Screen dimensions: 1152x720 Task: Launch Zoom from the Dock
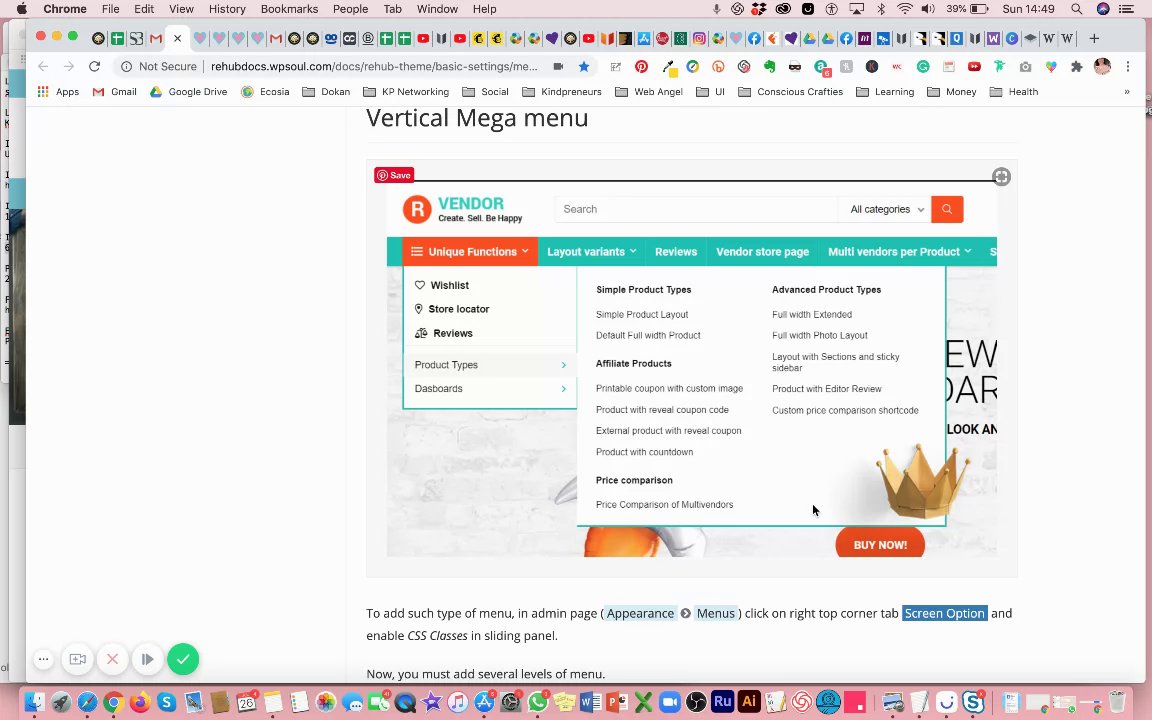point(669,702)
